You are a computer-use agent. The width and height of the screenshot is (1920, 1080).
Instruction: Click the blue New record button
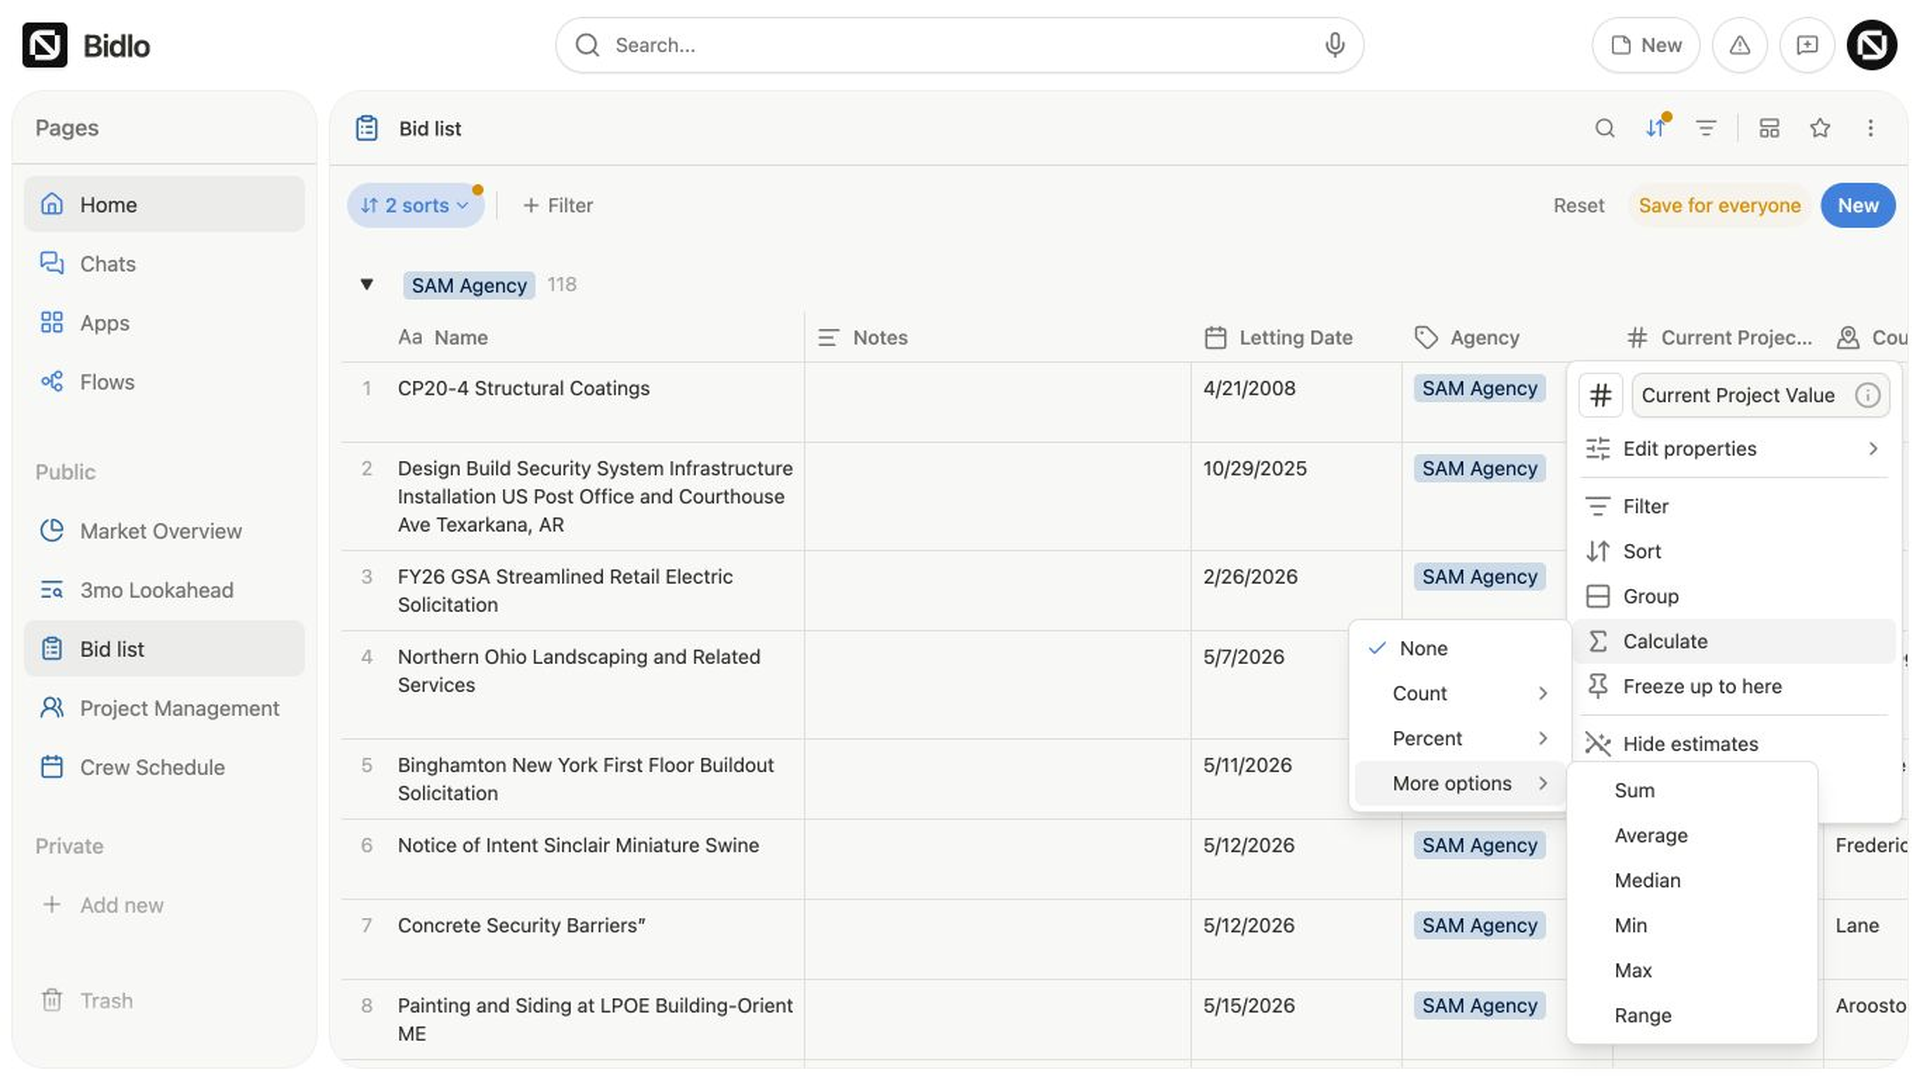(x=1857, y=205)
